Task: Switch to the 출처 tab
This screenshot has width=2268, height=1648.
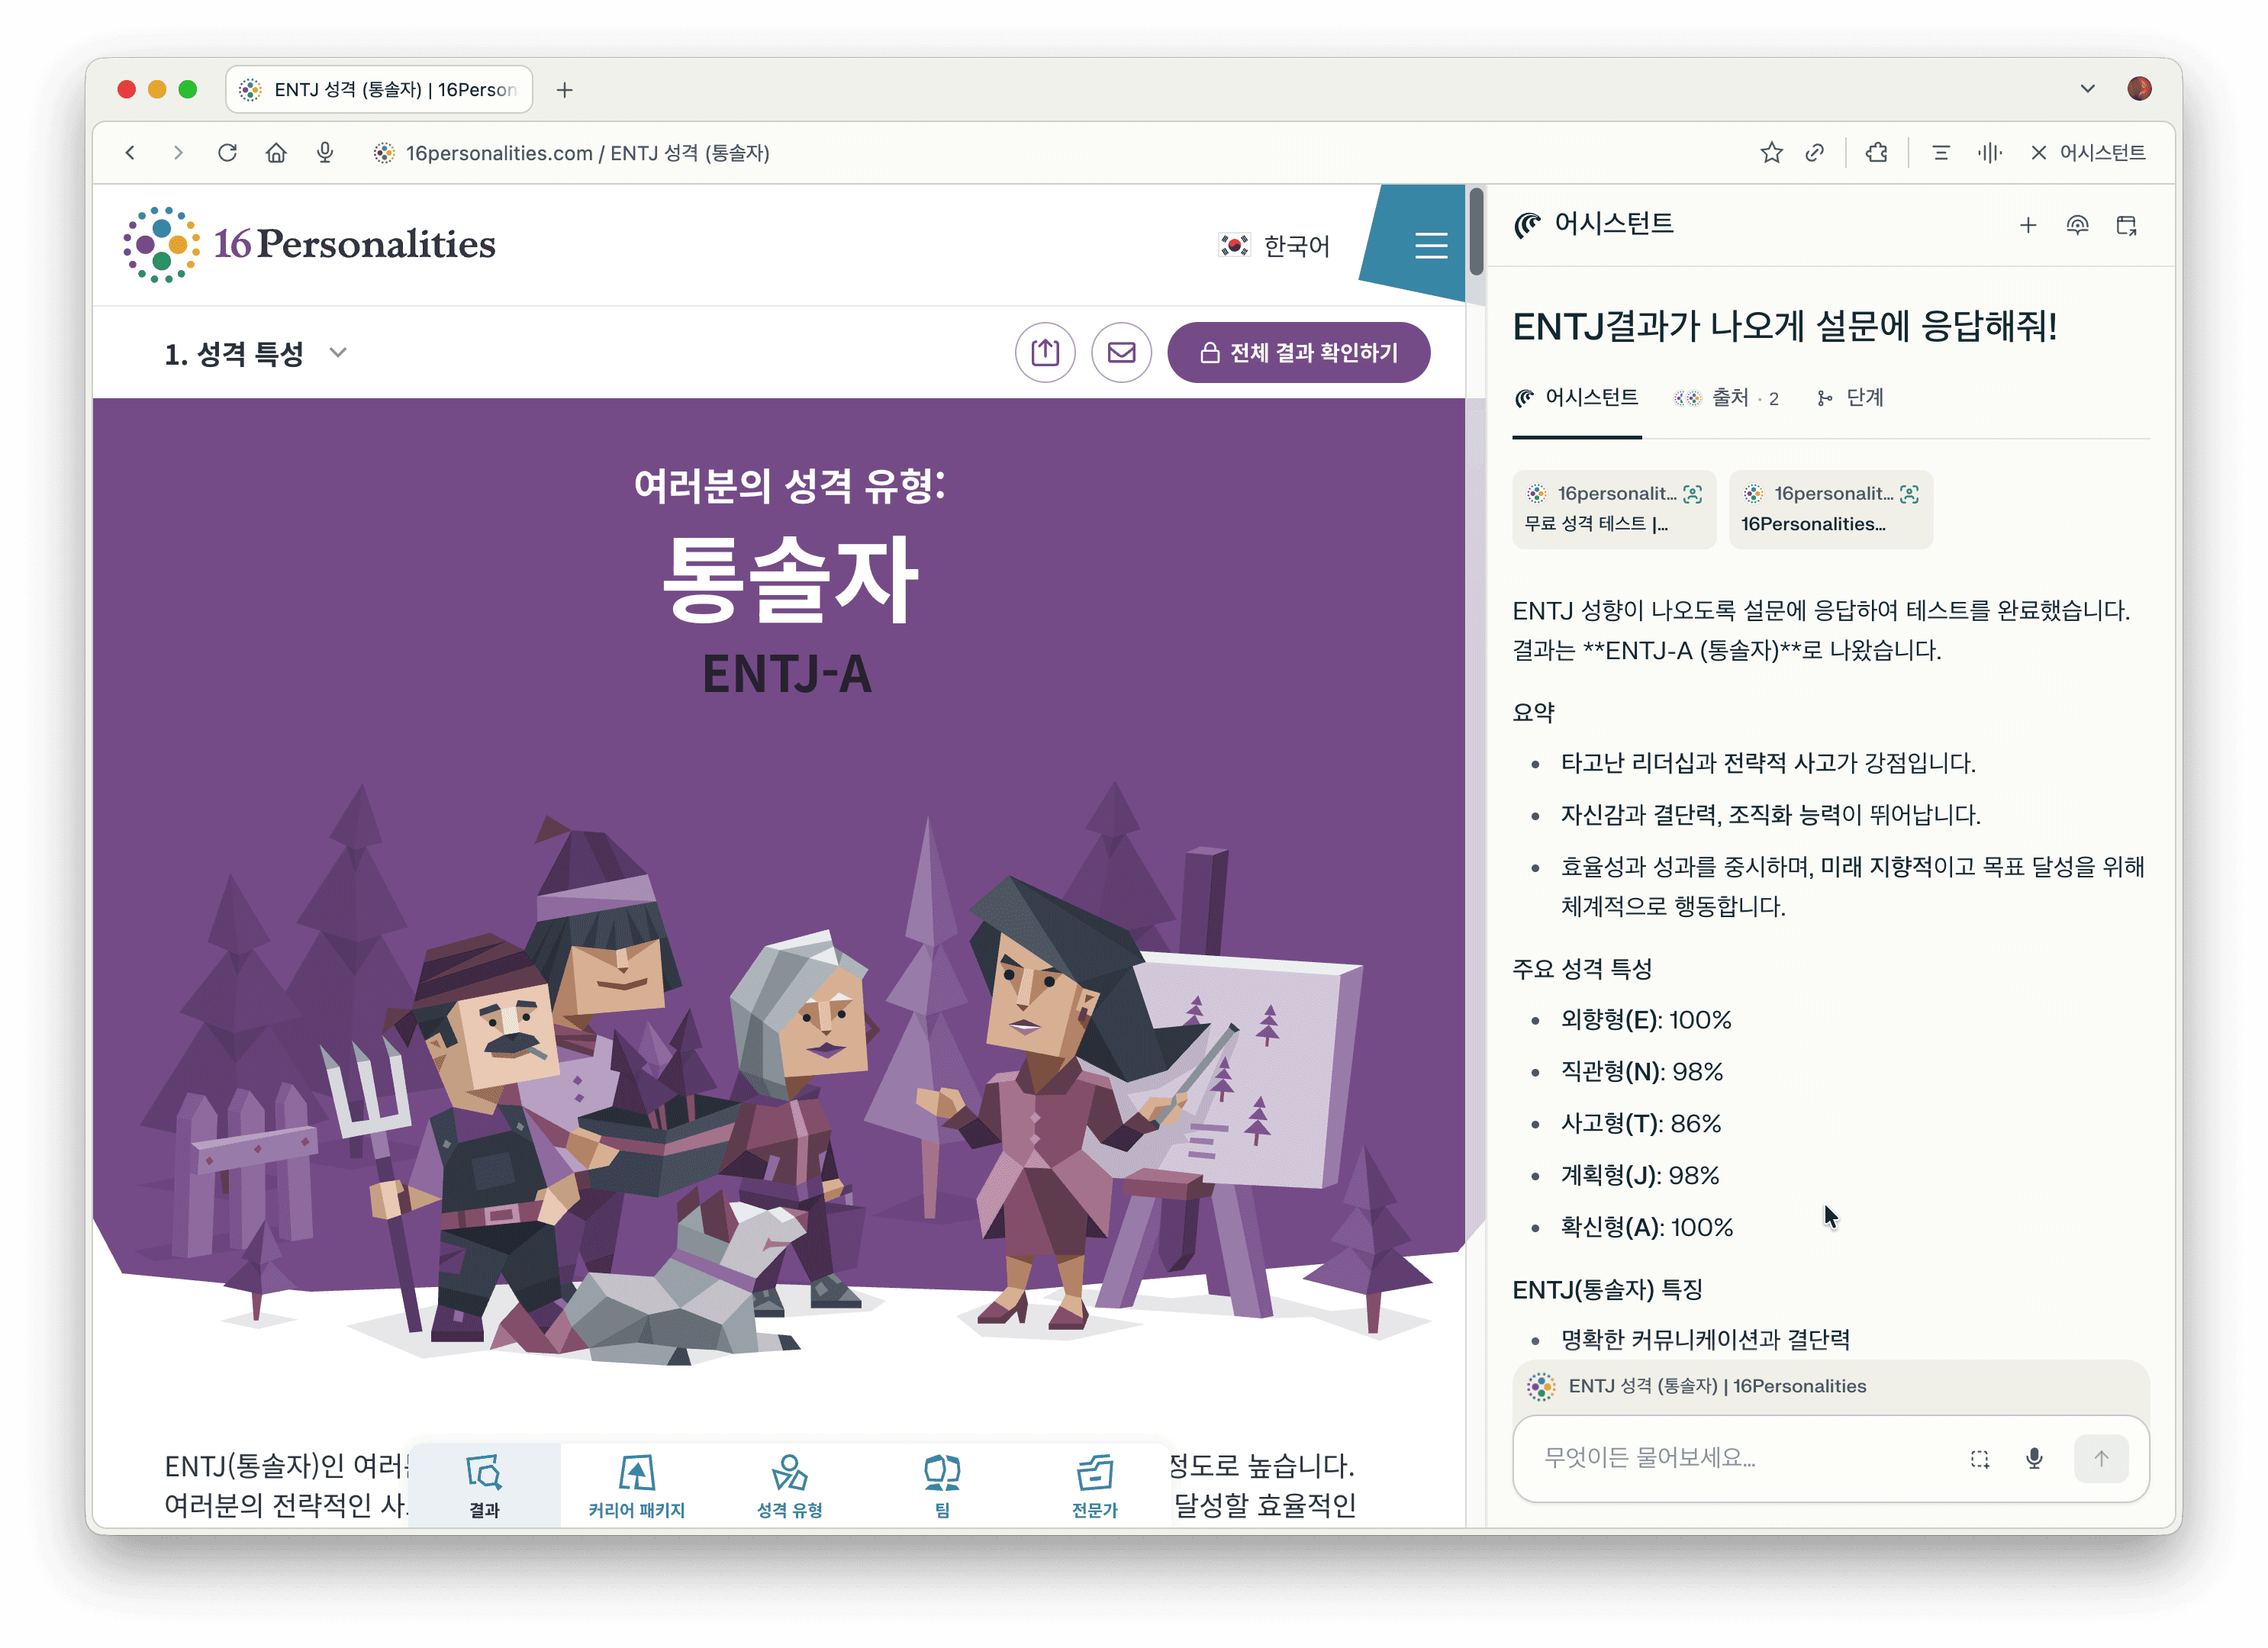Action: point(1726,398)
